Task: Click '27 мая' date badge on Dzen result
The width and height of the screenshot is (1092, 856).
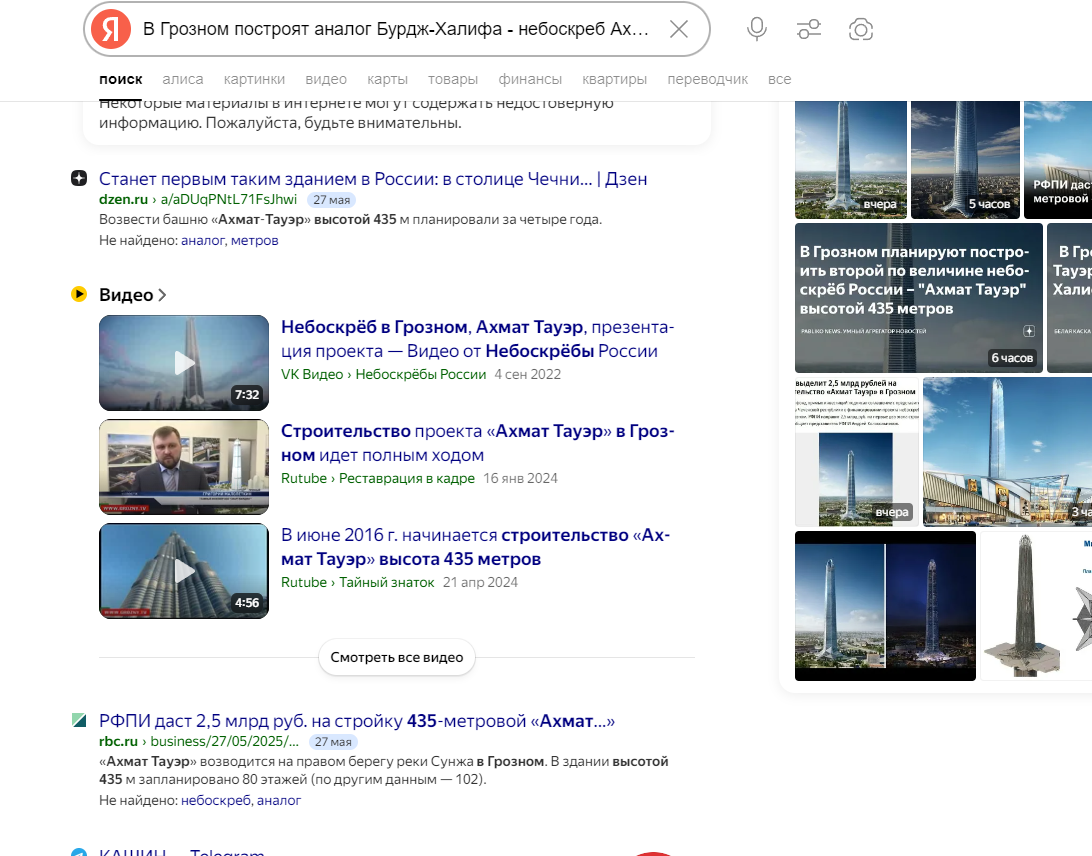Action: 332,200
